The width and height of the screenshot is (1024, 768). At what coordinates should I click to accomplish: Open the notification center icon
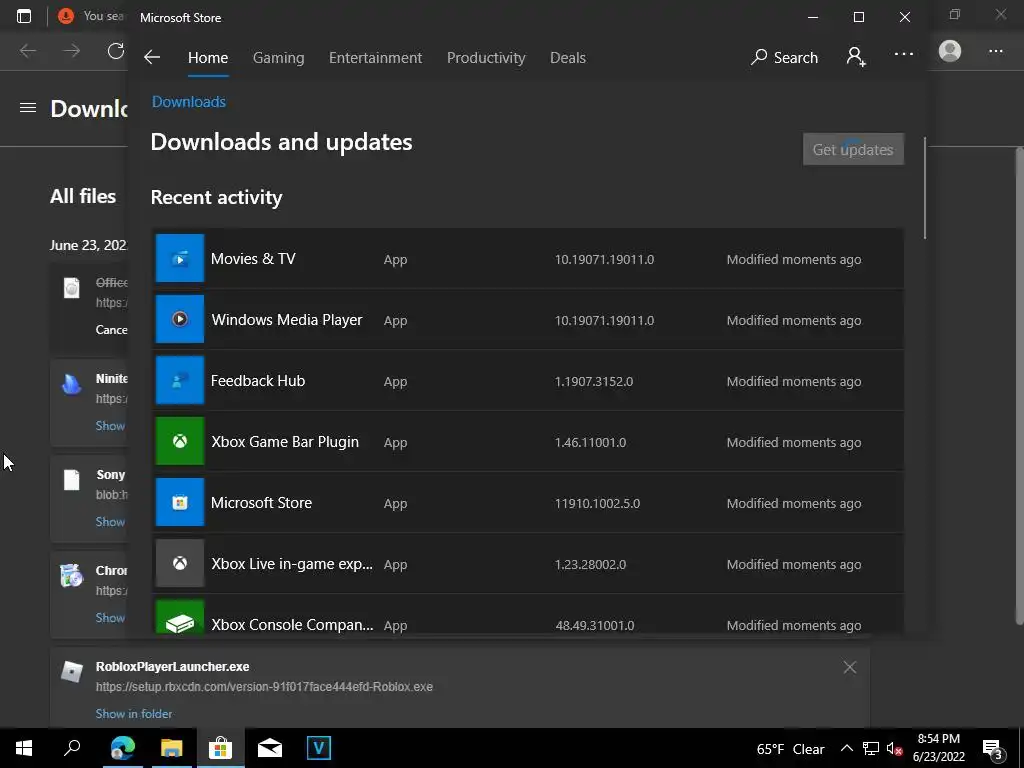(993, 748)
